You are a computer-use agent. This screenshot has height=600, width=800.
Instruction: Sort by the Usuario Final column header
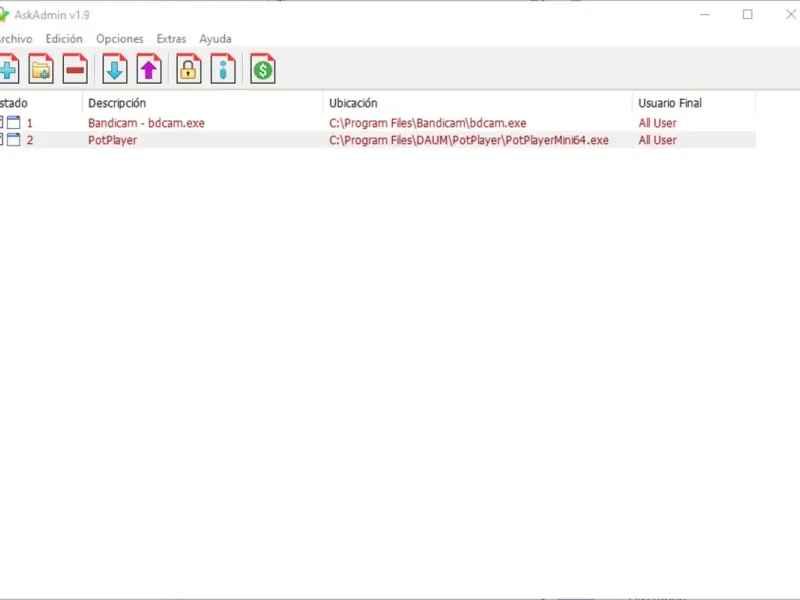694,103
